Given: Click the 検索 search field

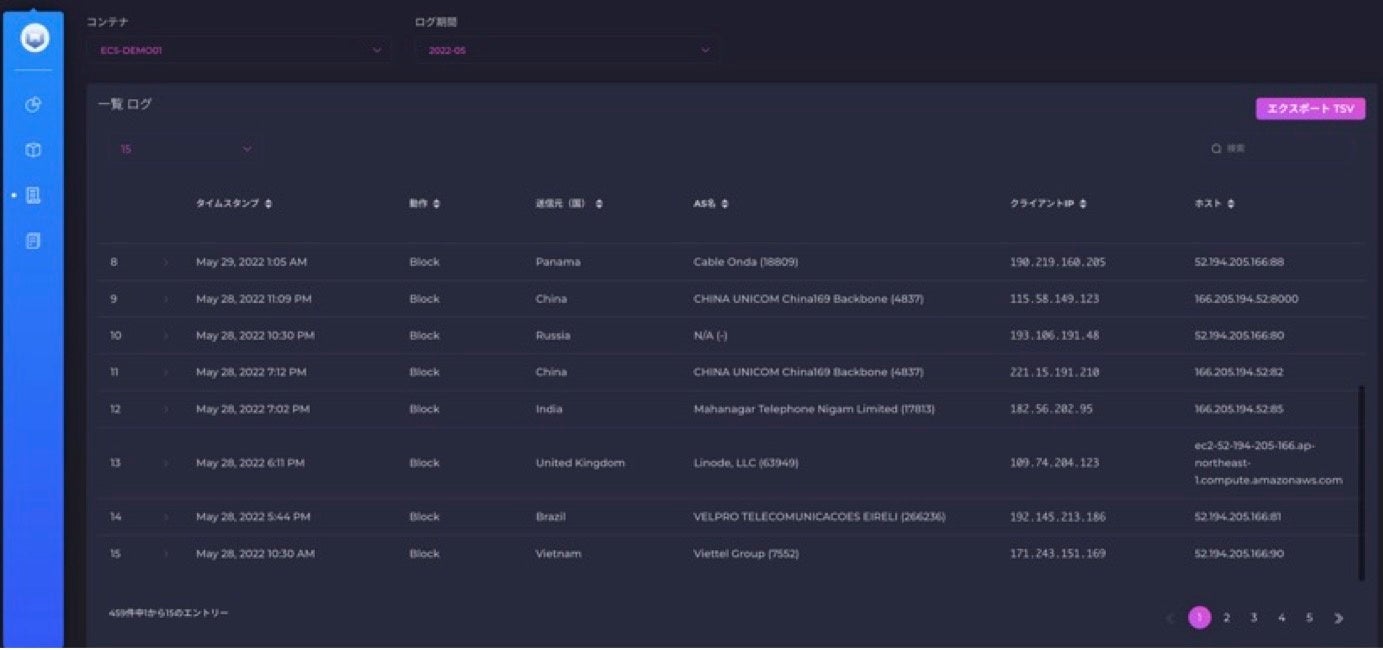Looking at the screenshot, I should pos(1279,149).
